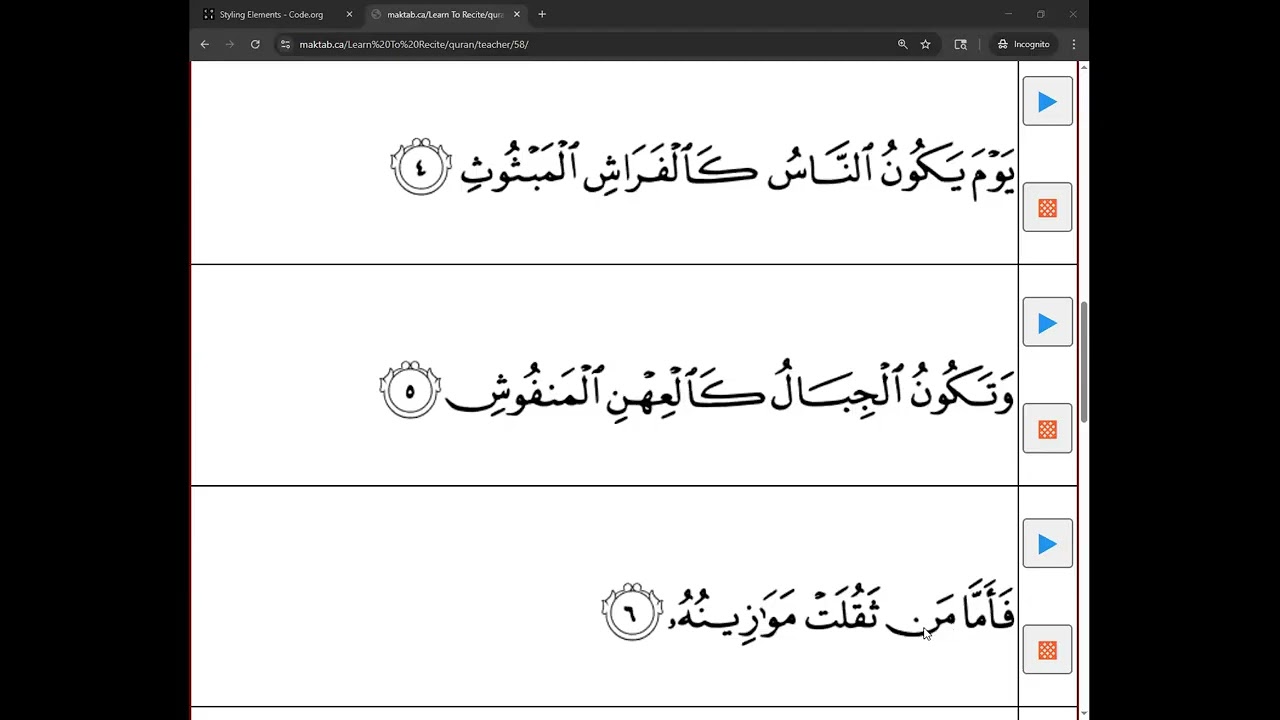Close the maktab.ca tab
Image resolution: width=1280 pixels, height=720 pixels.
(x=517, y=14)
